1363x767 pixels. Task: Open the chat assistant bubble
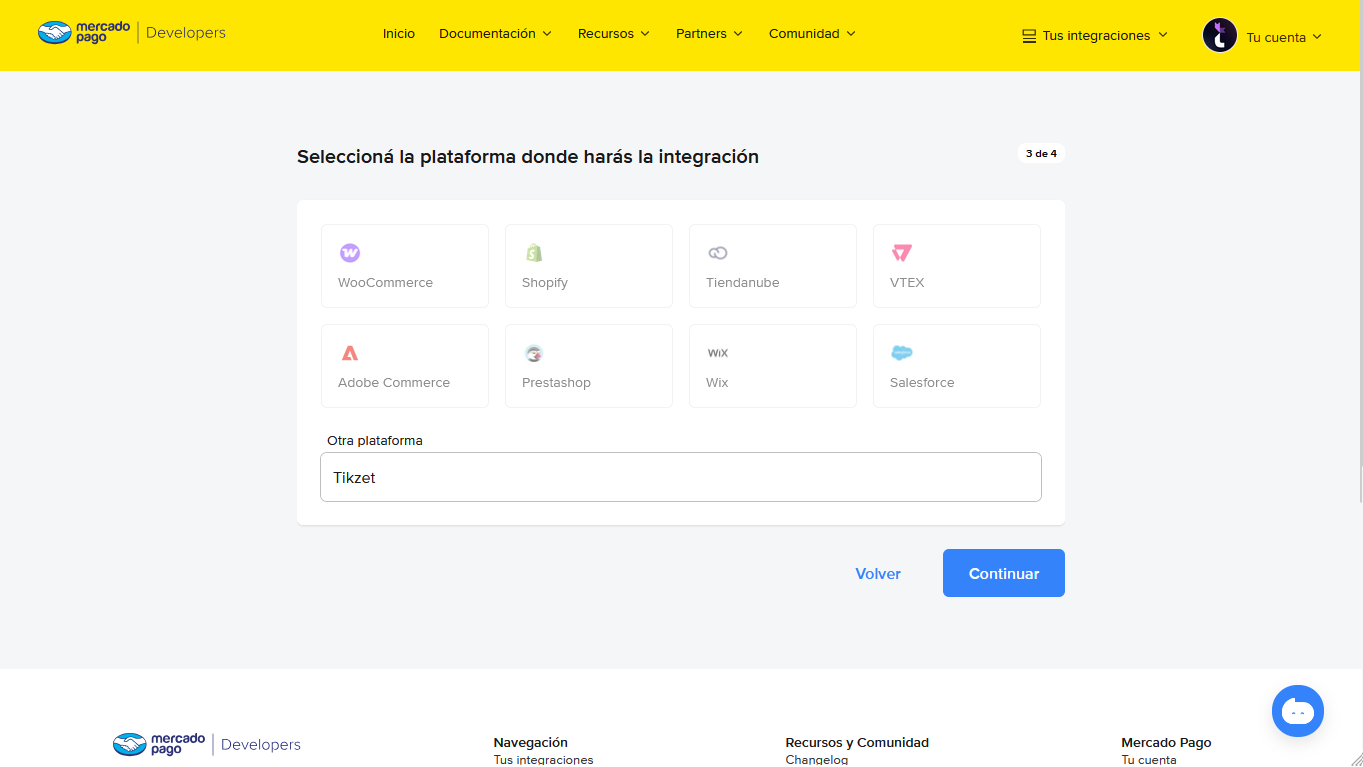click(1298, 711)
